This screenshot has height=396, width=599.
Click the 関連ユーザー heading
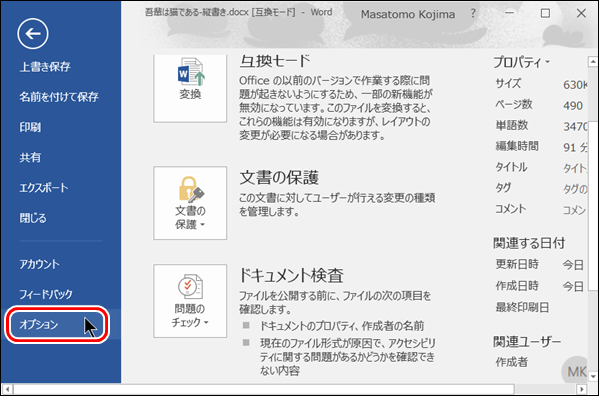tap(527, 341)
